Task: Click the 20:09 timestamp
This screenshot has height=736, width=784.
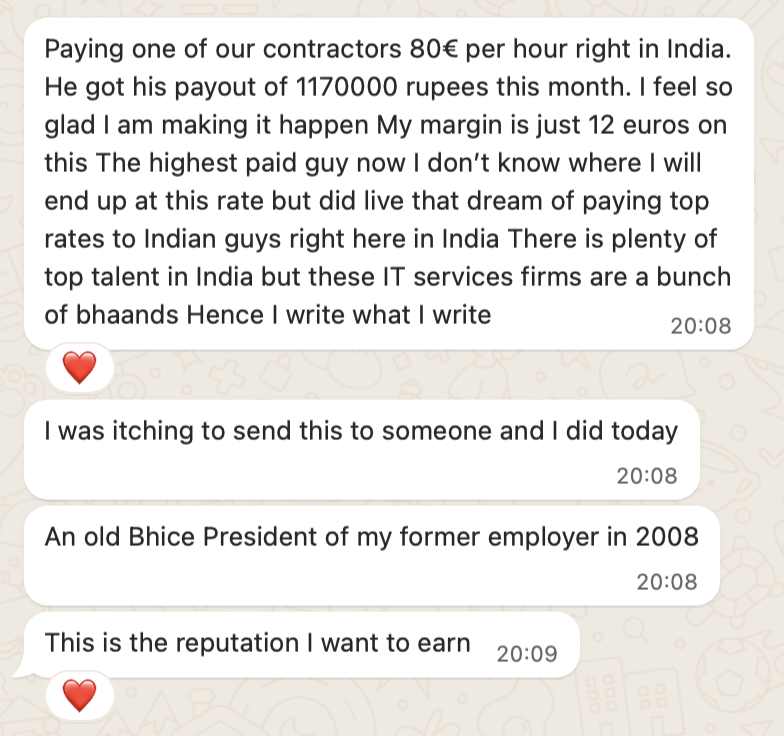Action: (x=526, y=654)
